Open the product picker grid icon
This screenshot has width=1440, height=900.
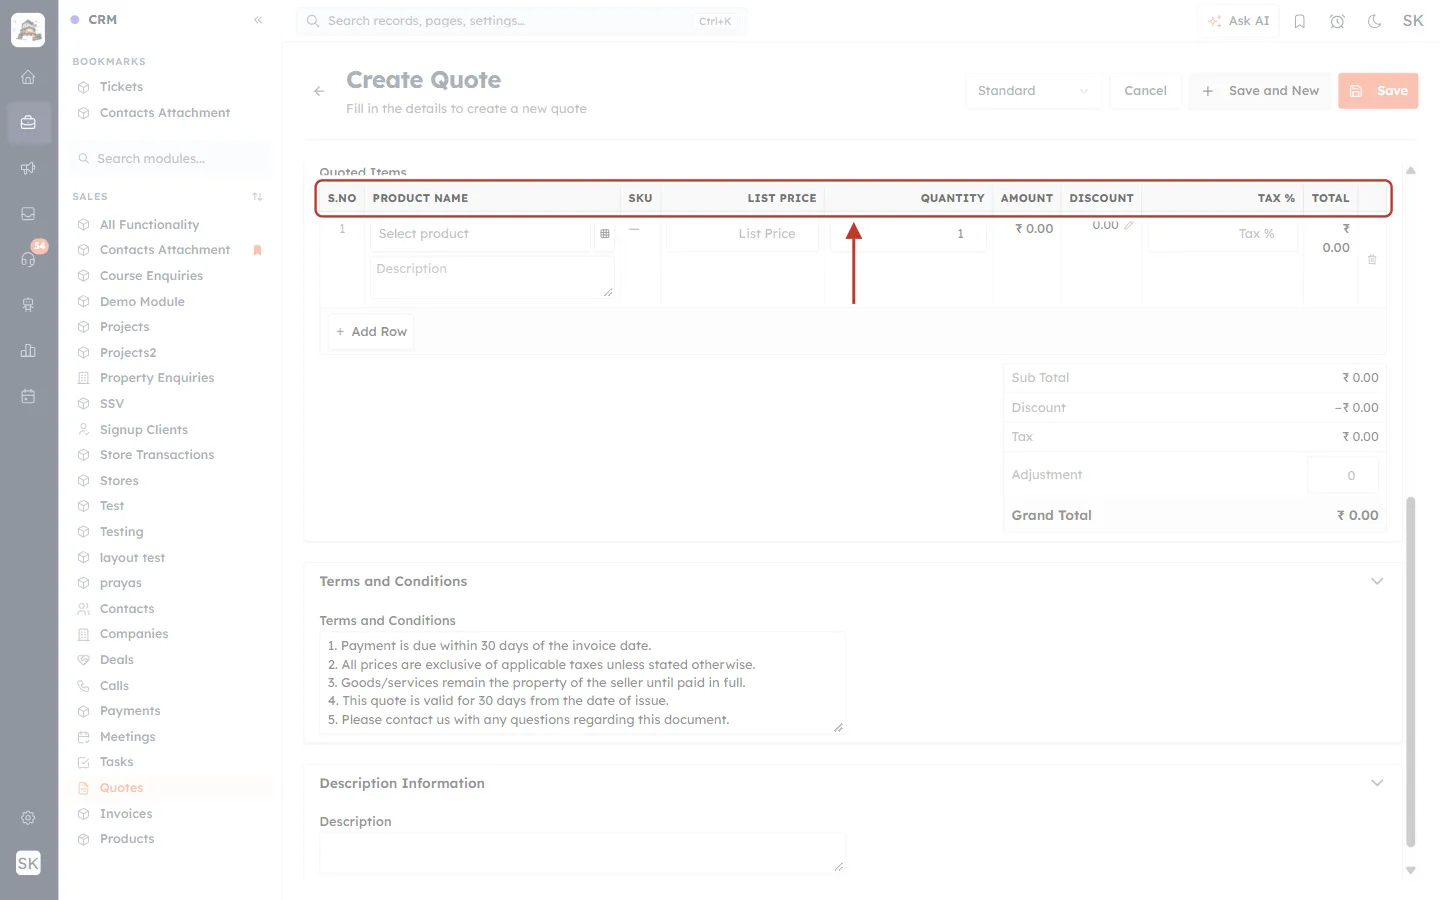605,234
